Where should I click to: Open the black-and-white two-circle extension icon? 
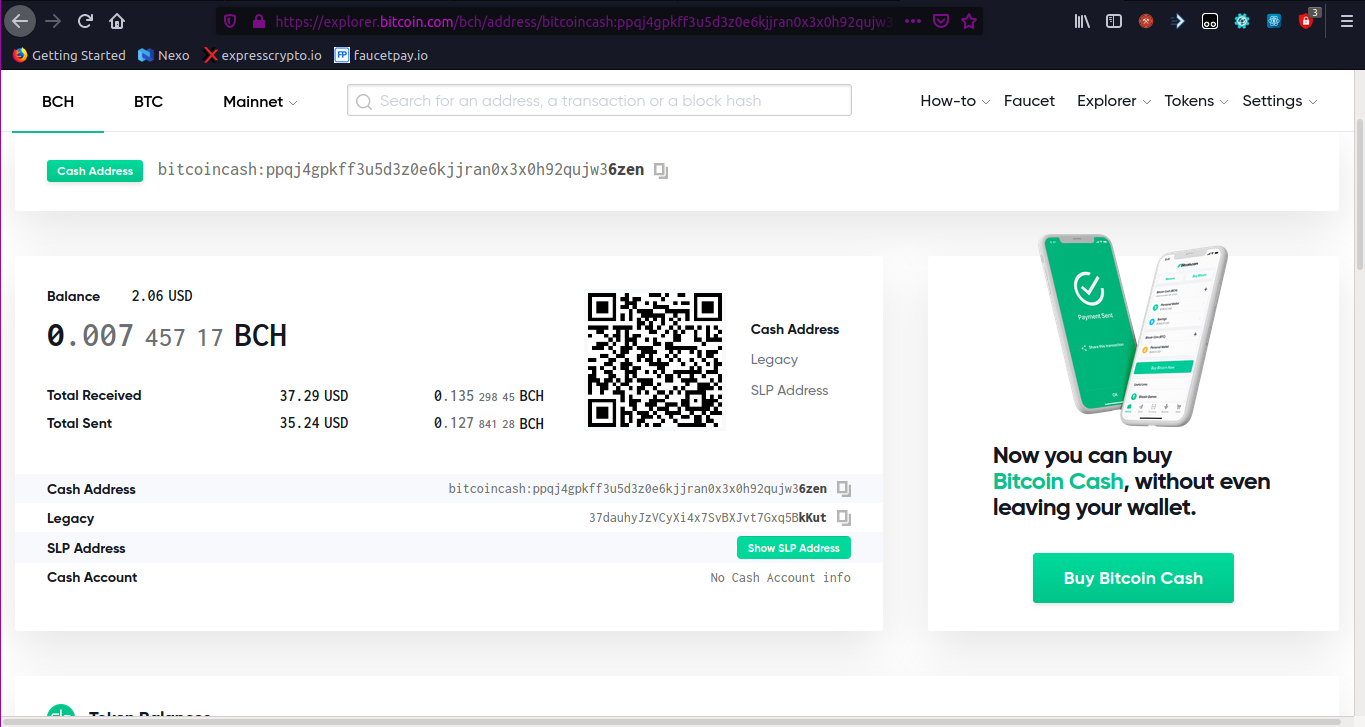coord(1210,21)
